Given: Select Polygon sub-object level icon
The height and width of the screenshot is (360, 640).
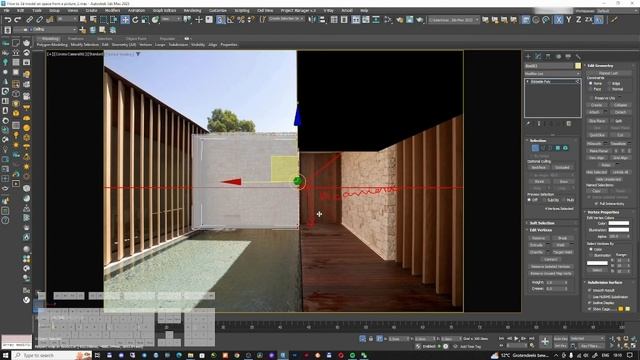Looking at the screenshot, I should point(558,148).
